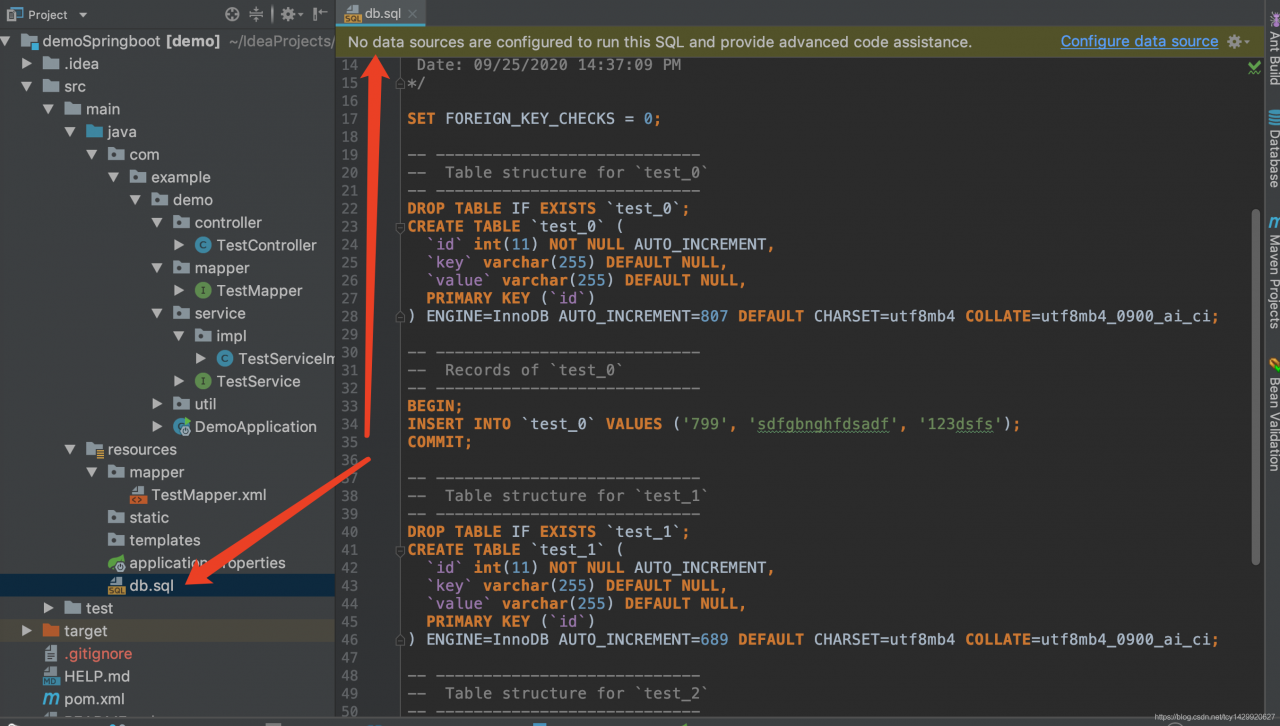This screenshot has width=1280, height=726.
Task: Click the Configure data source link
Action: tap(1139, 42)
